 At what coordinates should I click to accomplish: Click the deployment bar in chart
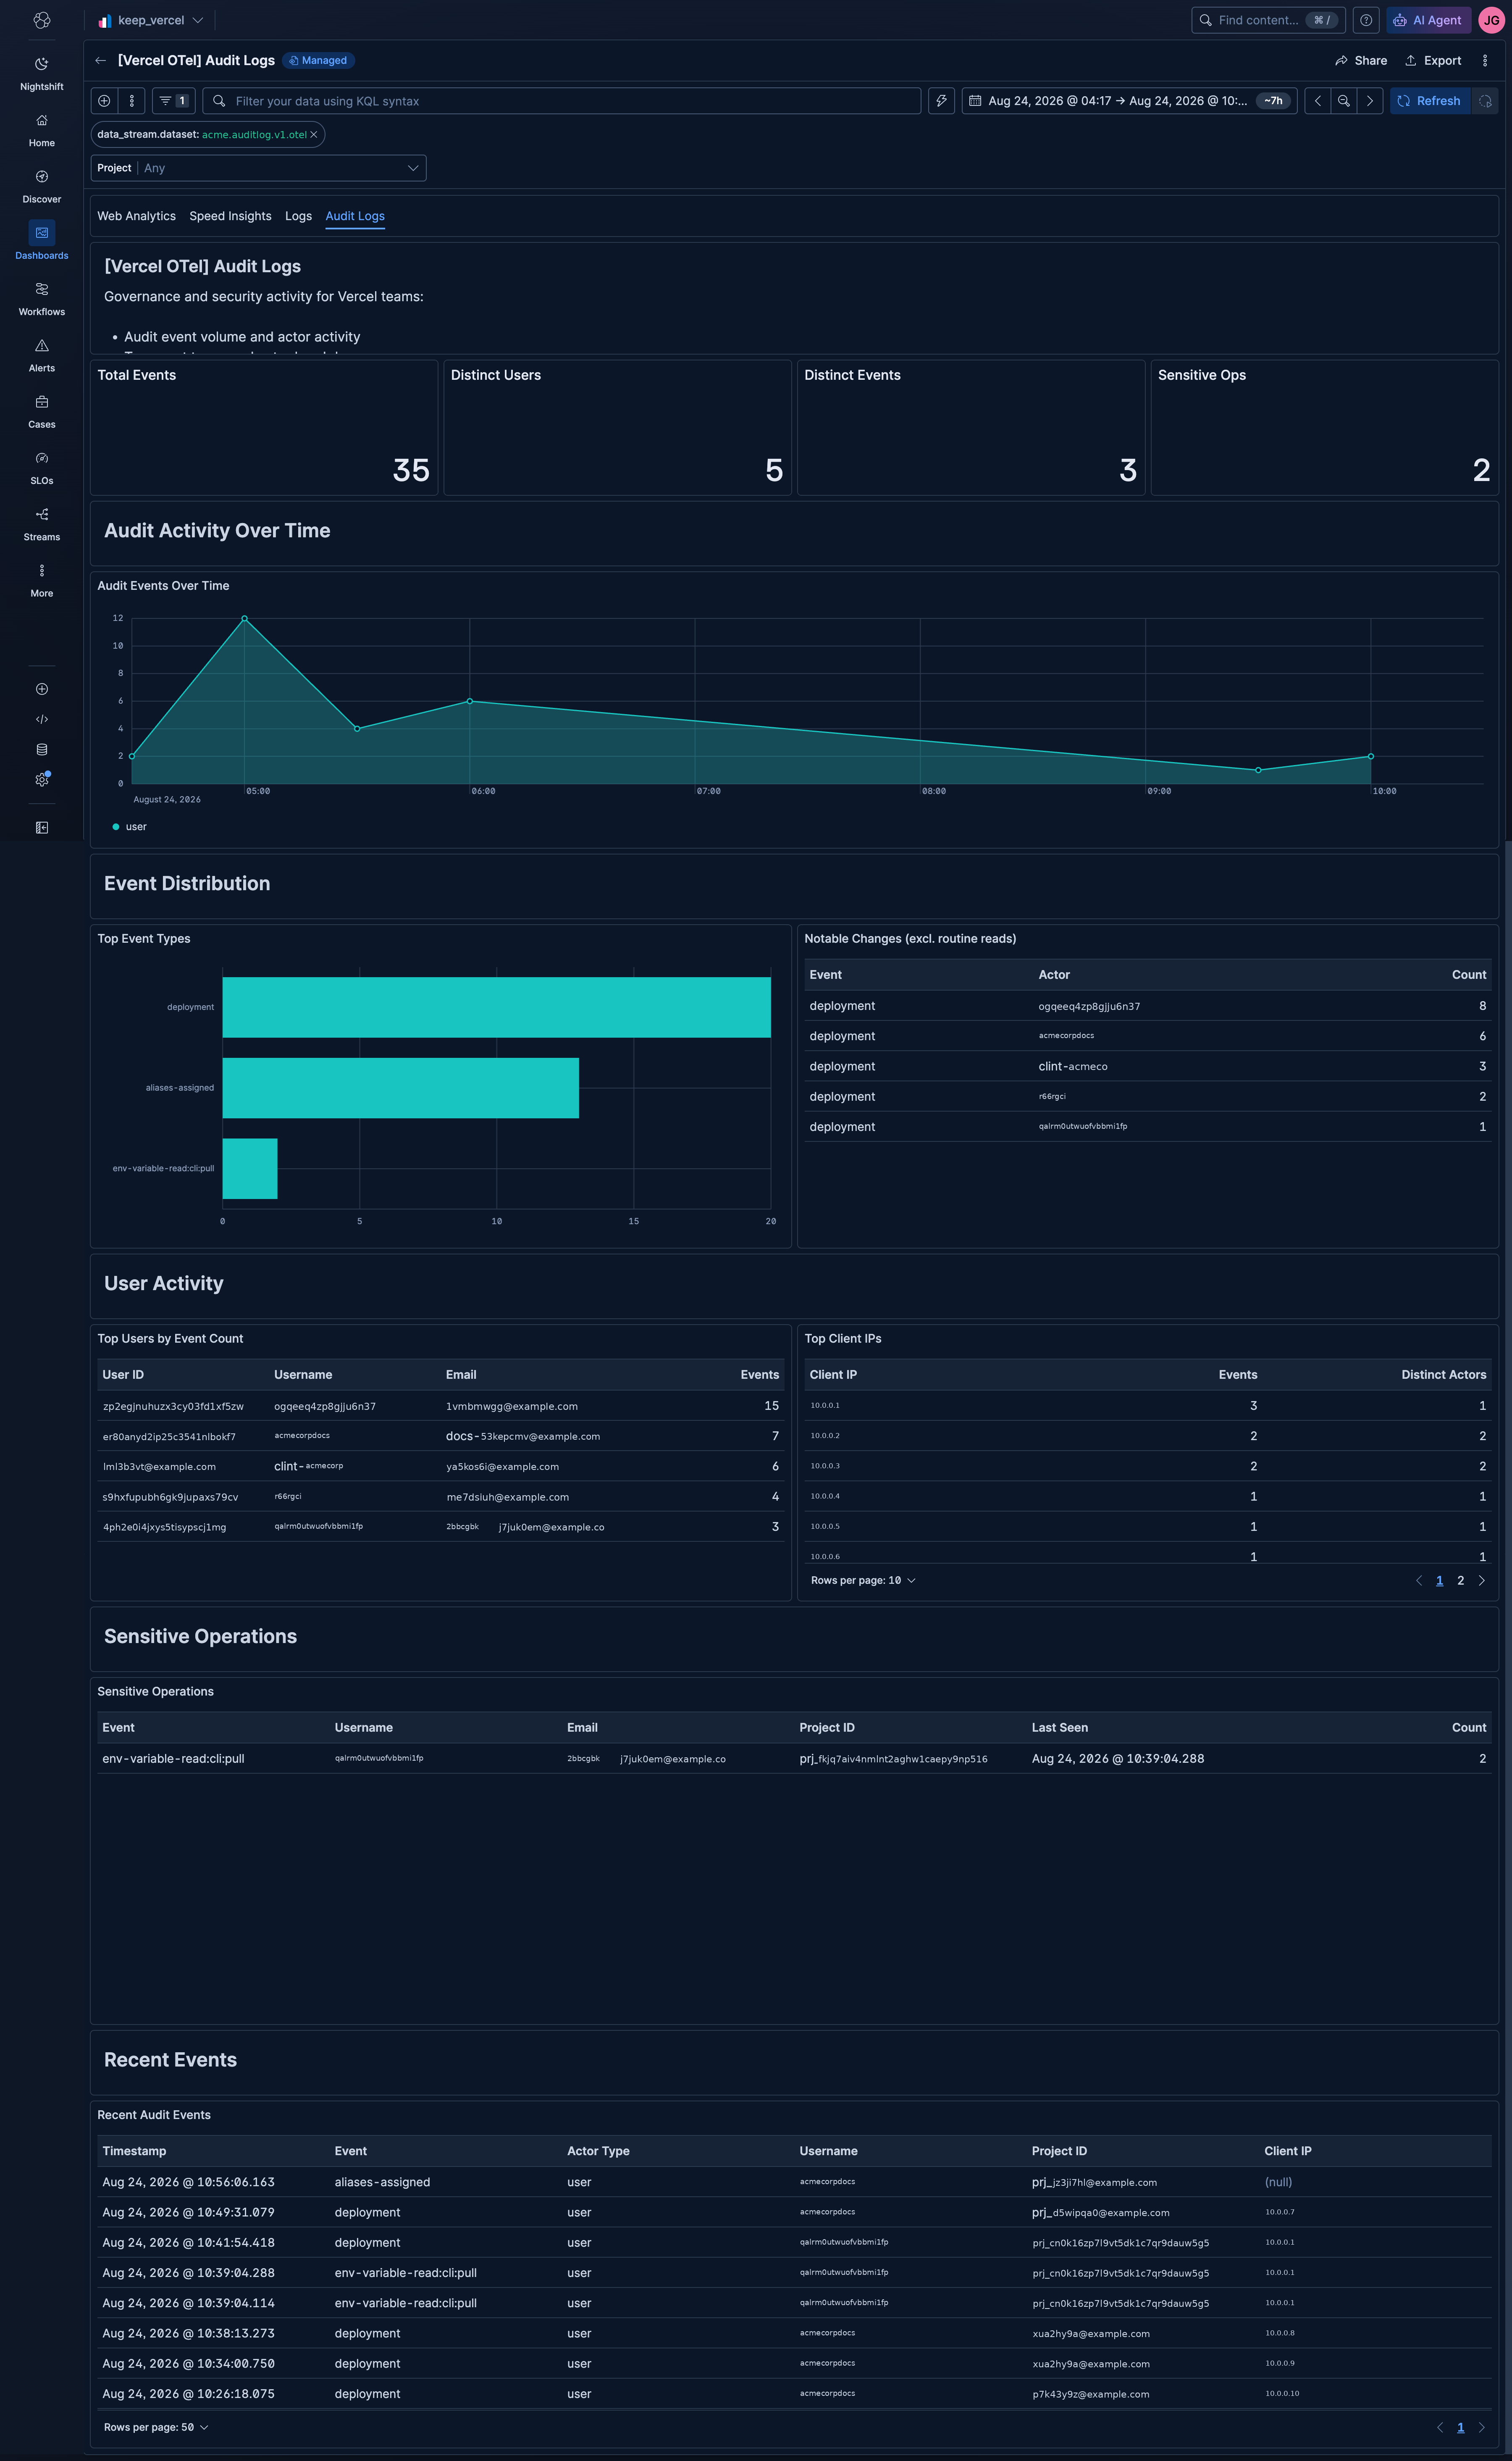496,1007
